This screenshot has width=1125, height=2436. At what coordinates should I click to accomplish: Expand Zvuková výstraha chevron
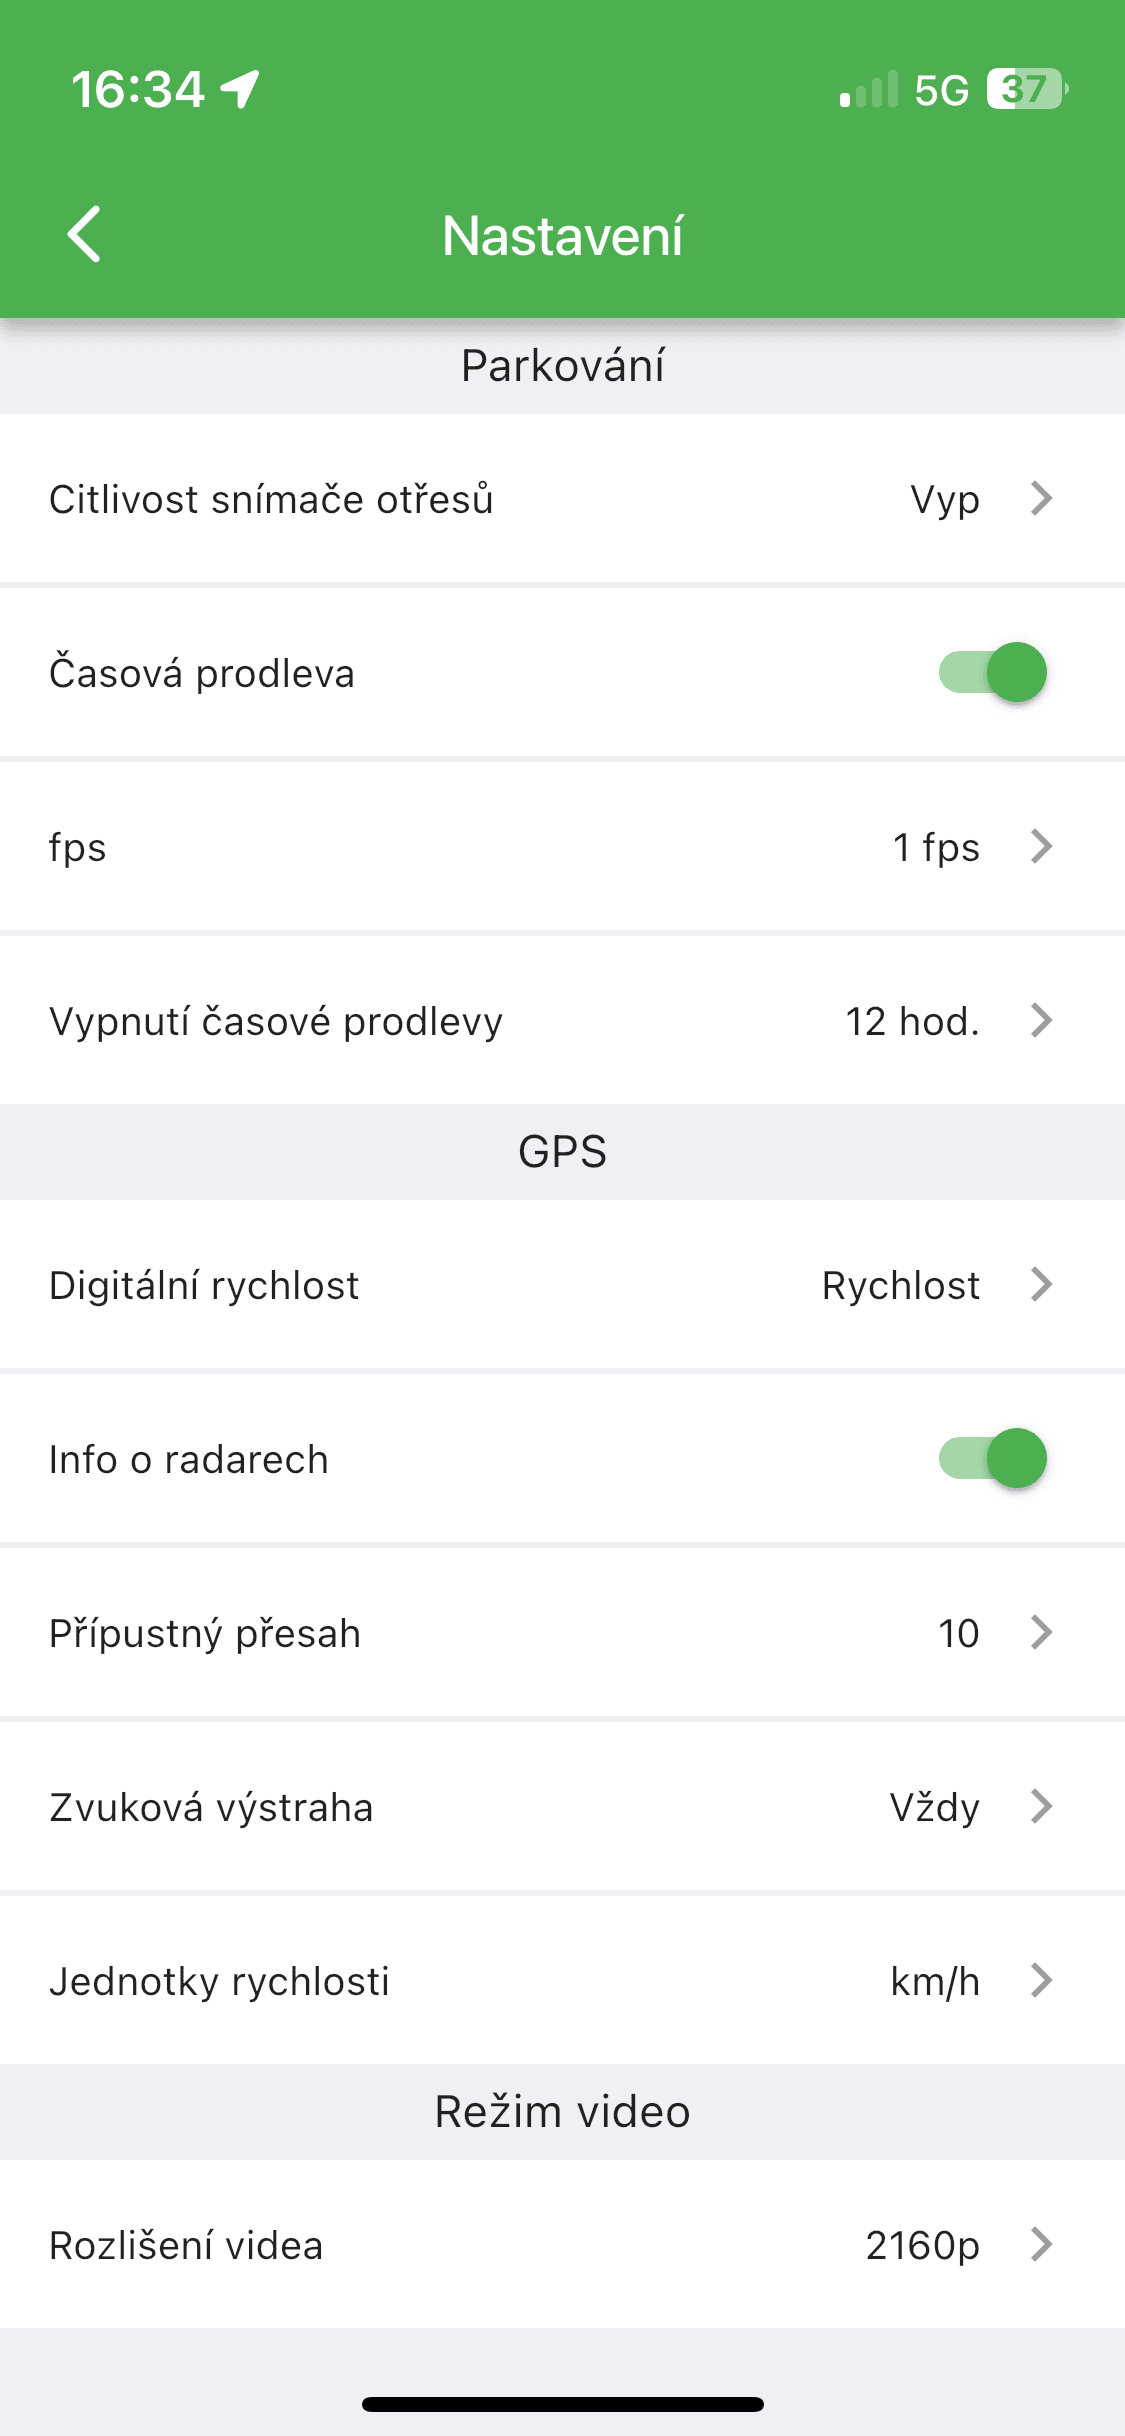(x=1041, y=1806)
